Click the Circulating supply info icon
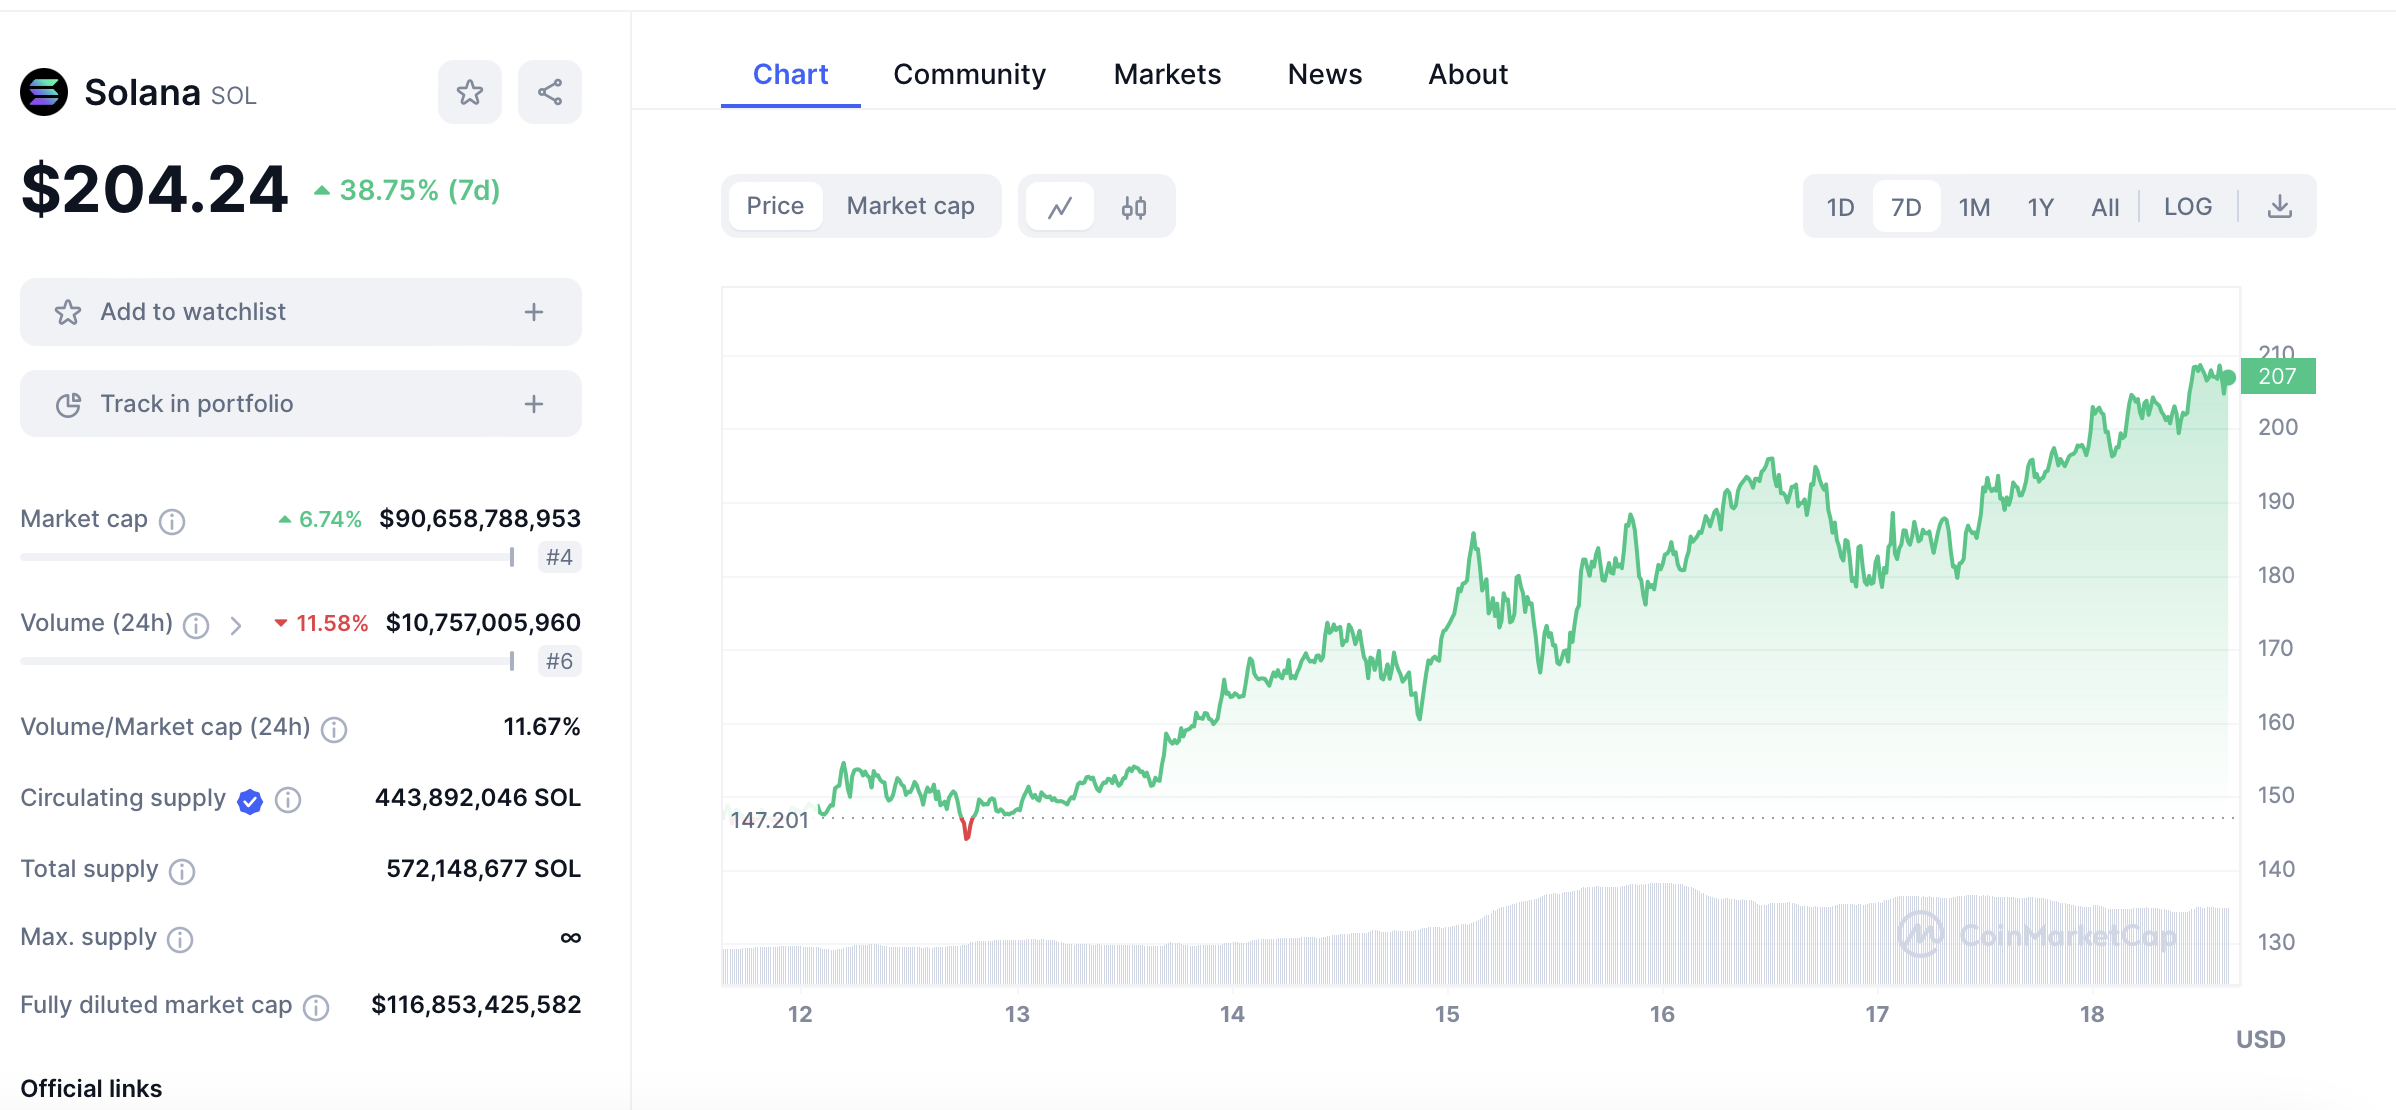Image resolution: width=2396 pixels, height=1110 pixels. tap(288, 800)
